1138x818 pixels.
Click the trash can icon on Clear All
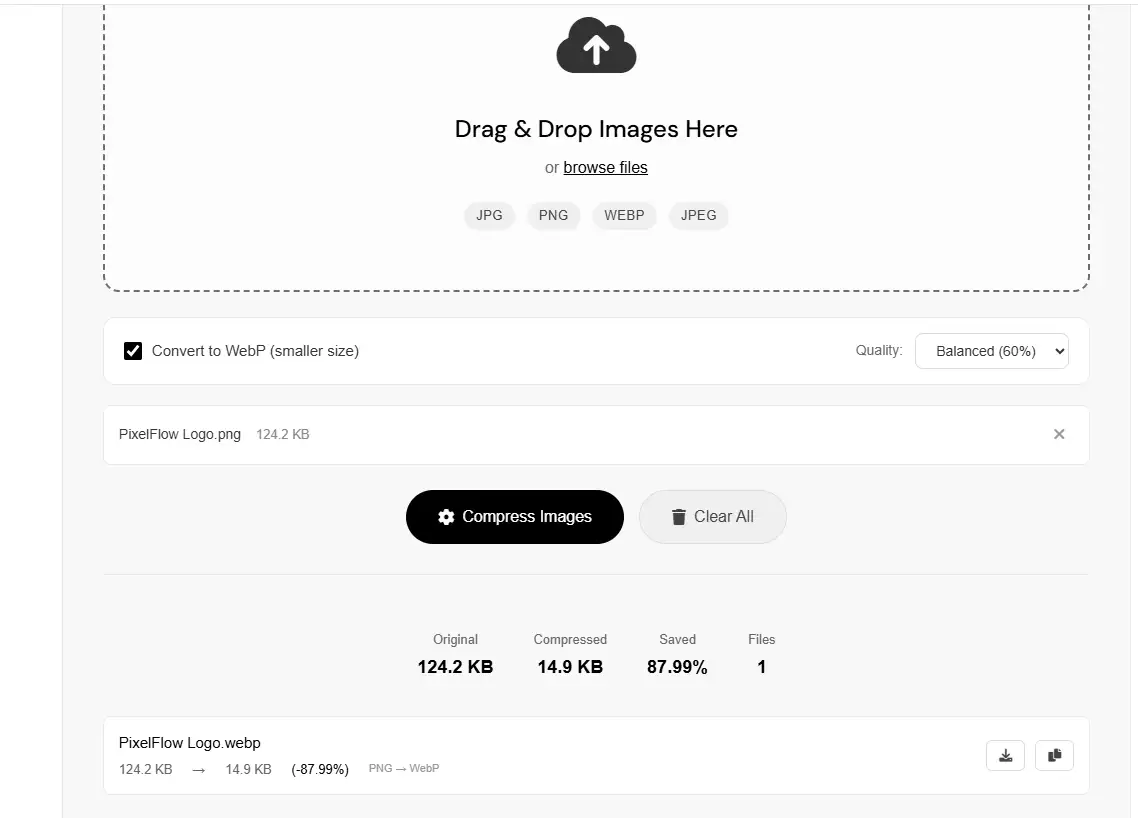coord(679,517)
